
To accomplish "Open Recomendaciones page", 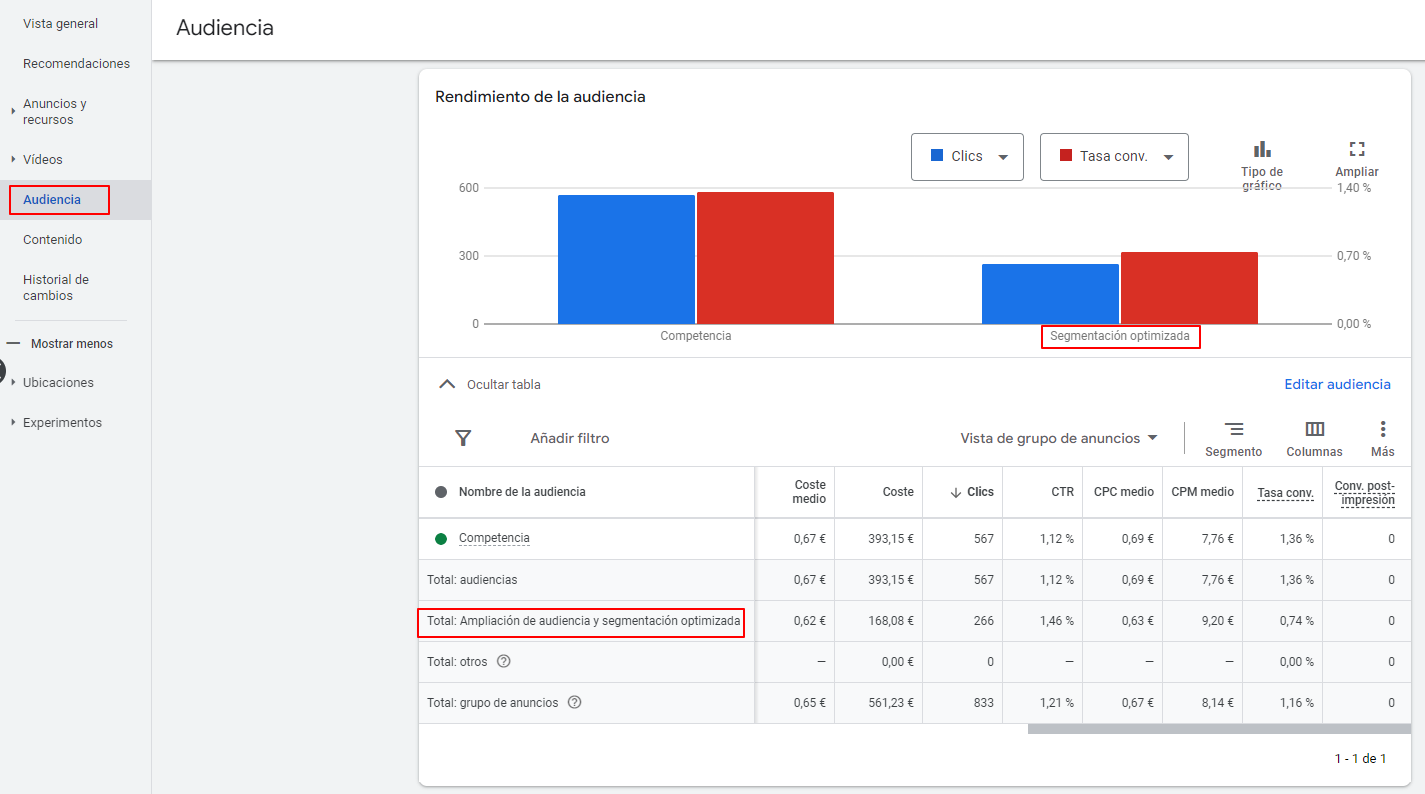I will [76, 63].
